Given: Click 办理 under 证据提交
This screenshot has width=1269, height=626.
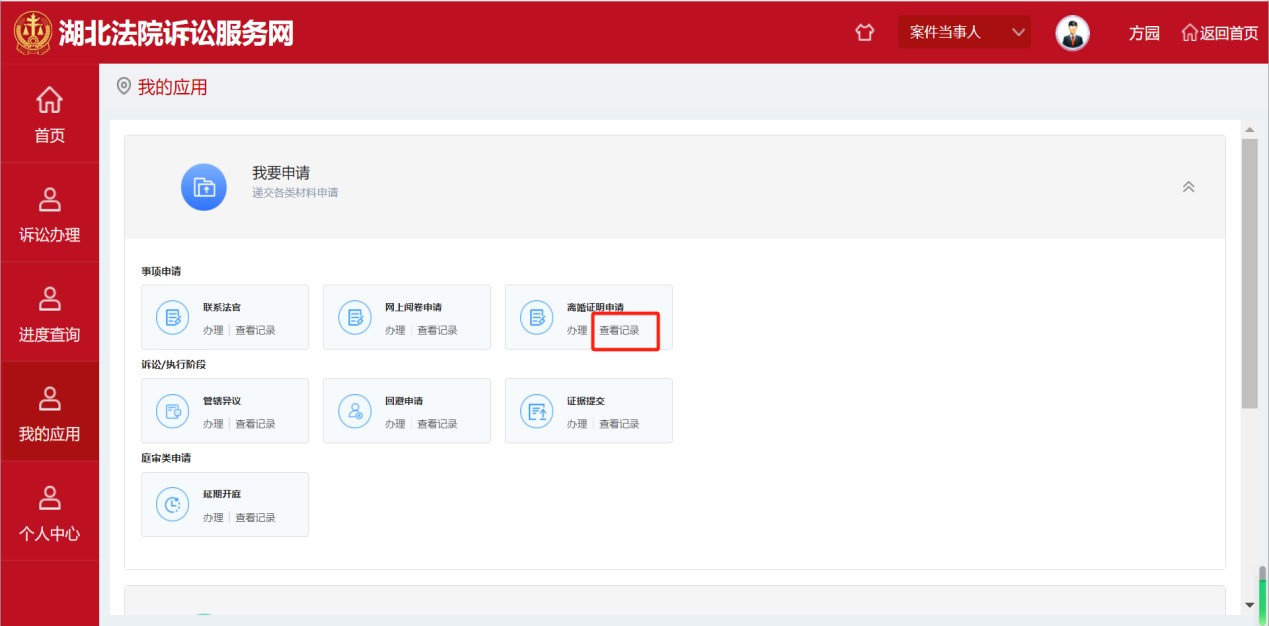Looking at the screenshot, I should (577, 424).
